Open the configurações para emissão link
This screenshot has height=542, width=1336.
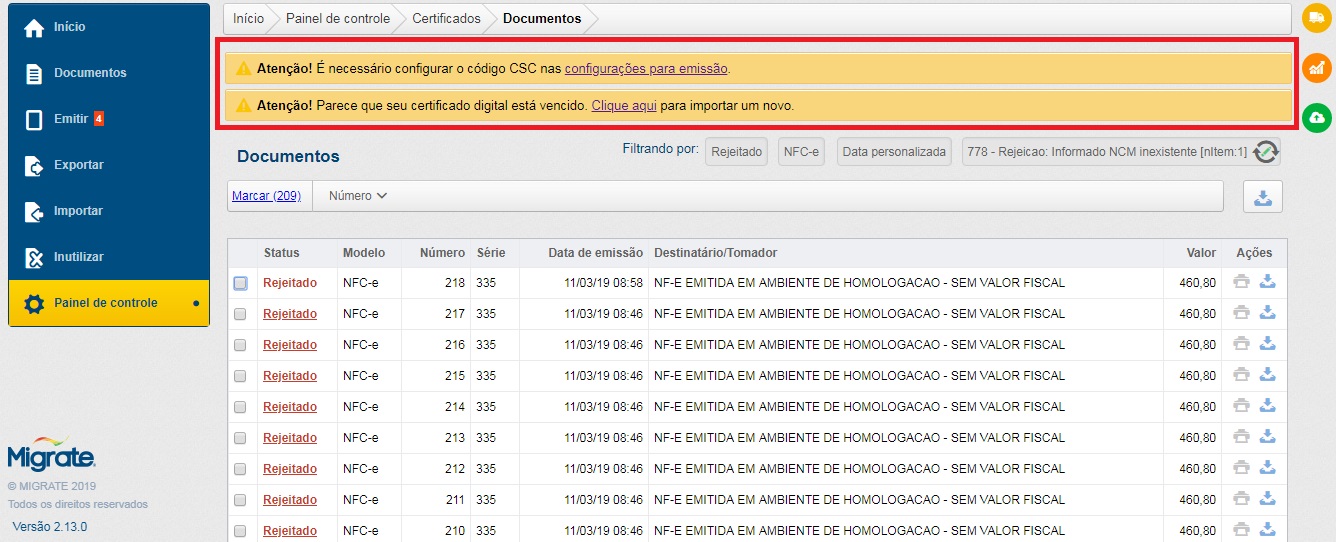pos(646,69)
